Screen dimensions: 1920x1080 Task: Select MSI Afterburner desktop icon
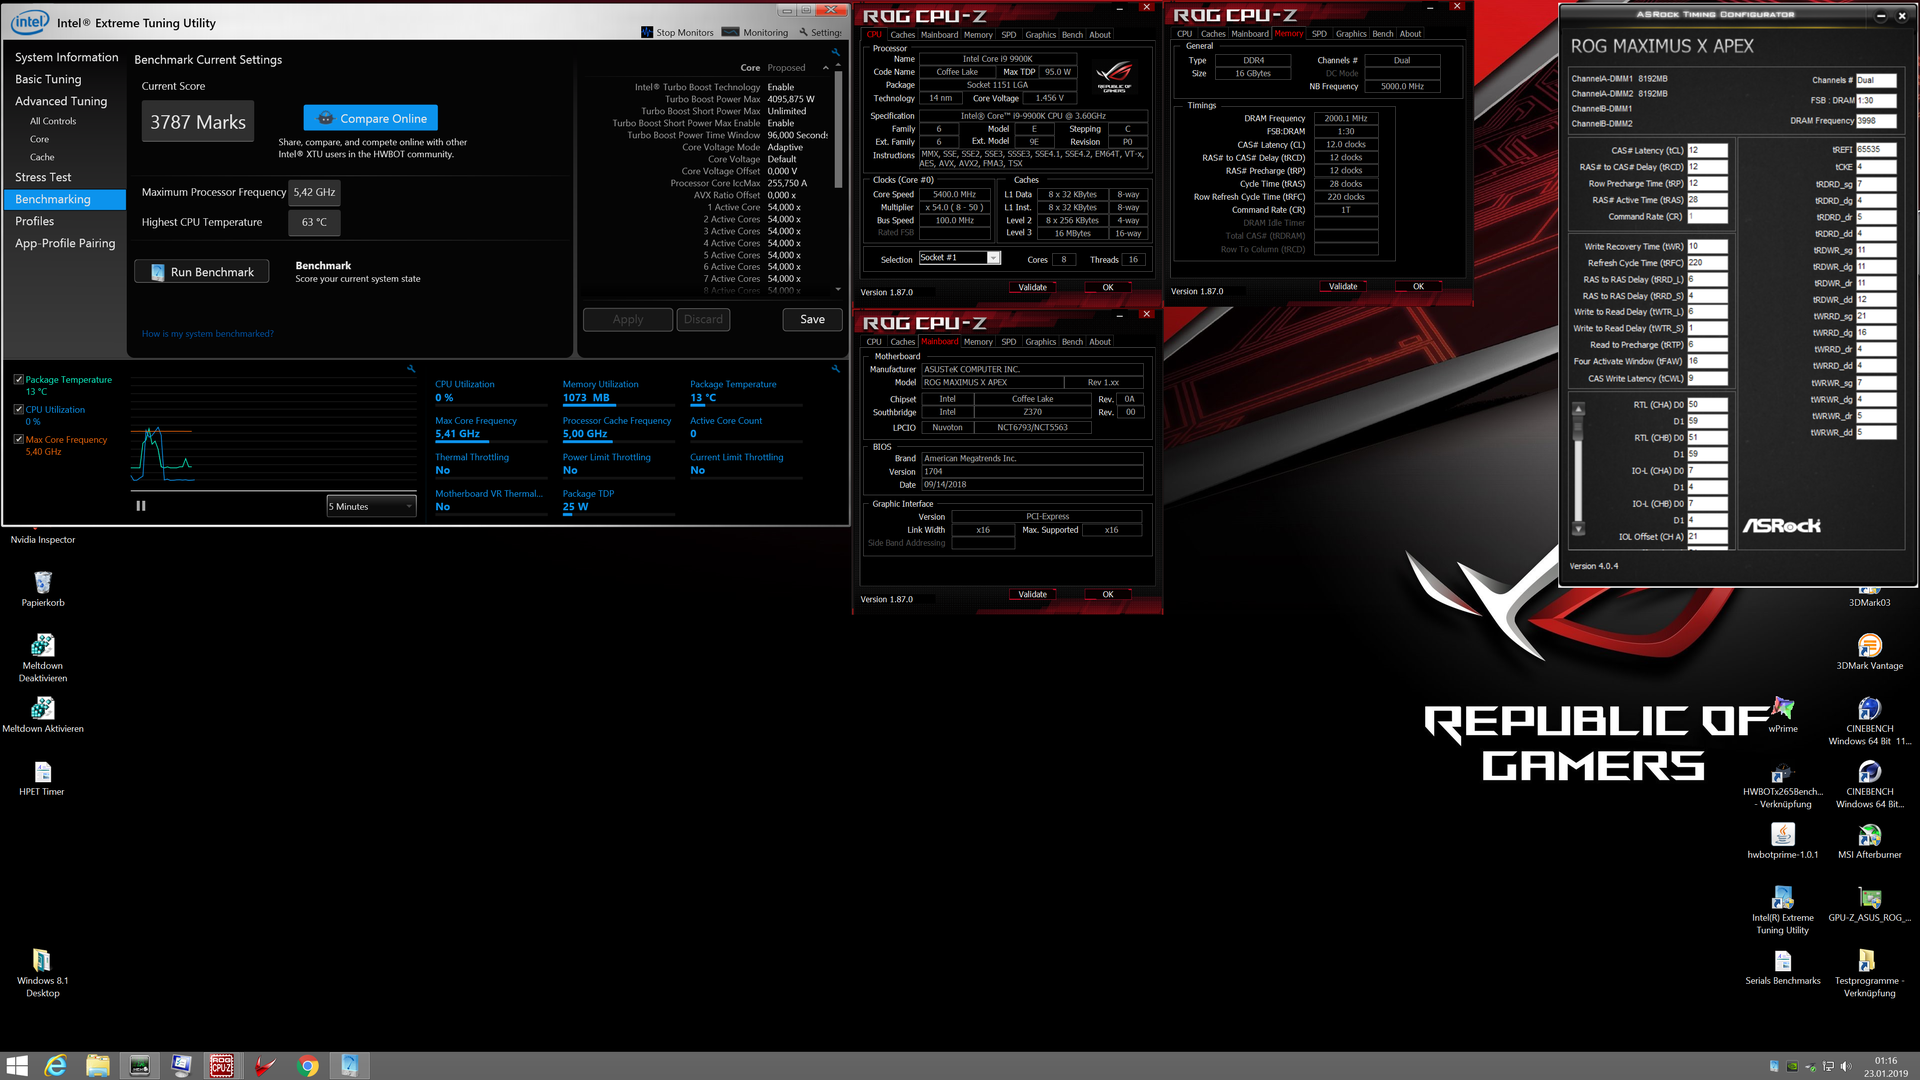click(x=1869, y=840)
